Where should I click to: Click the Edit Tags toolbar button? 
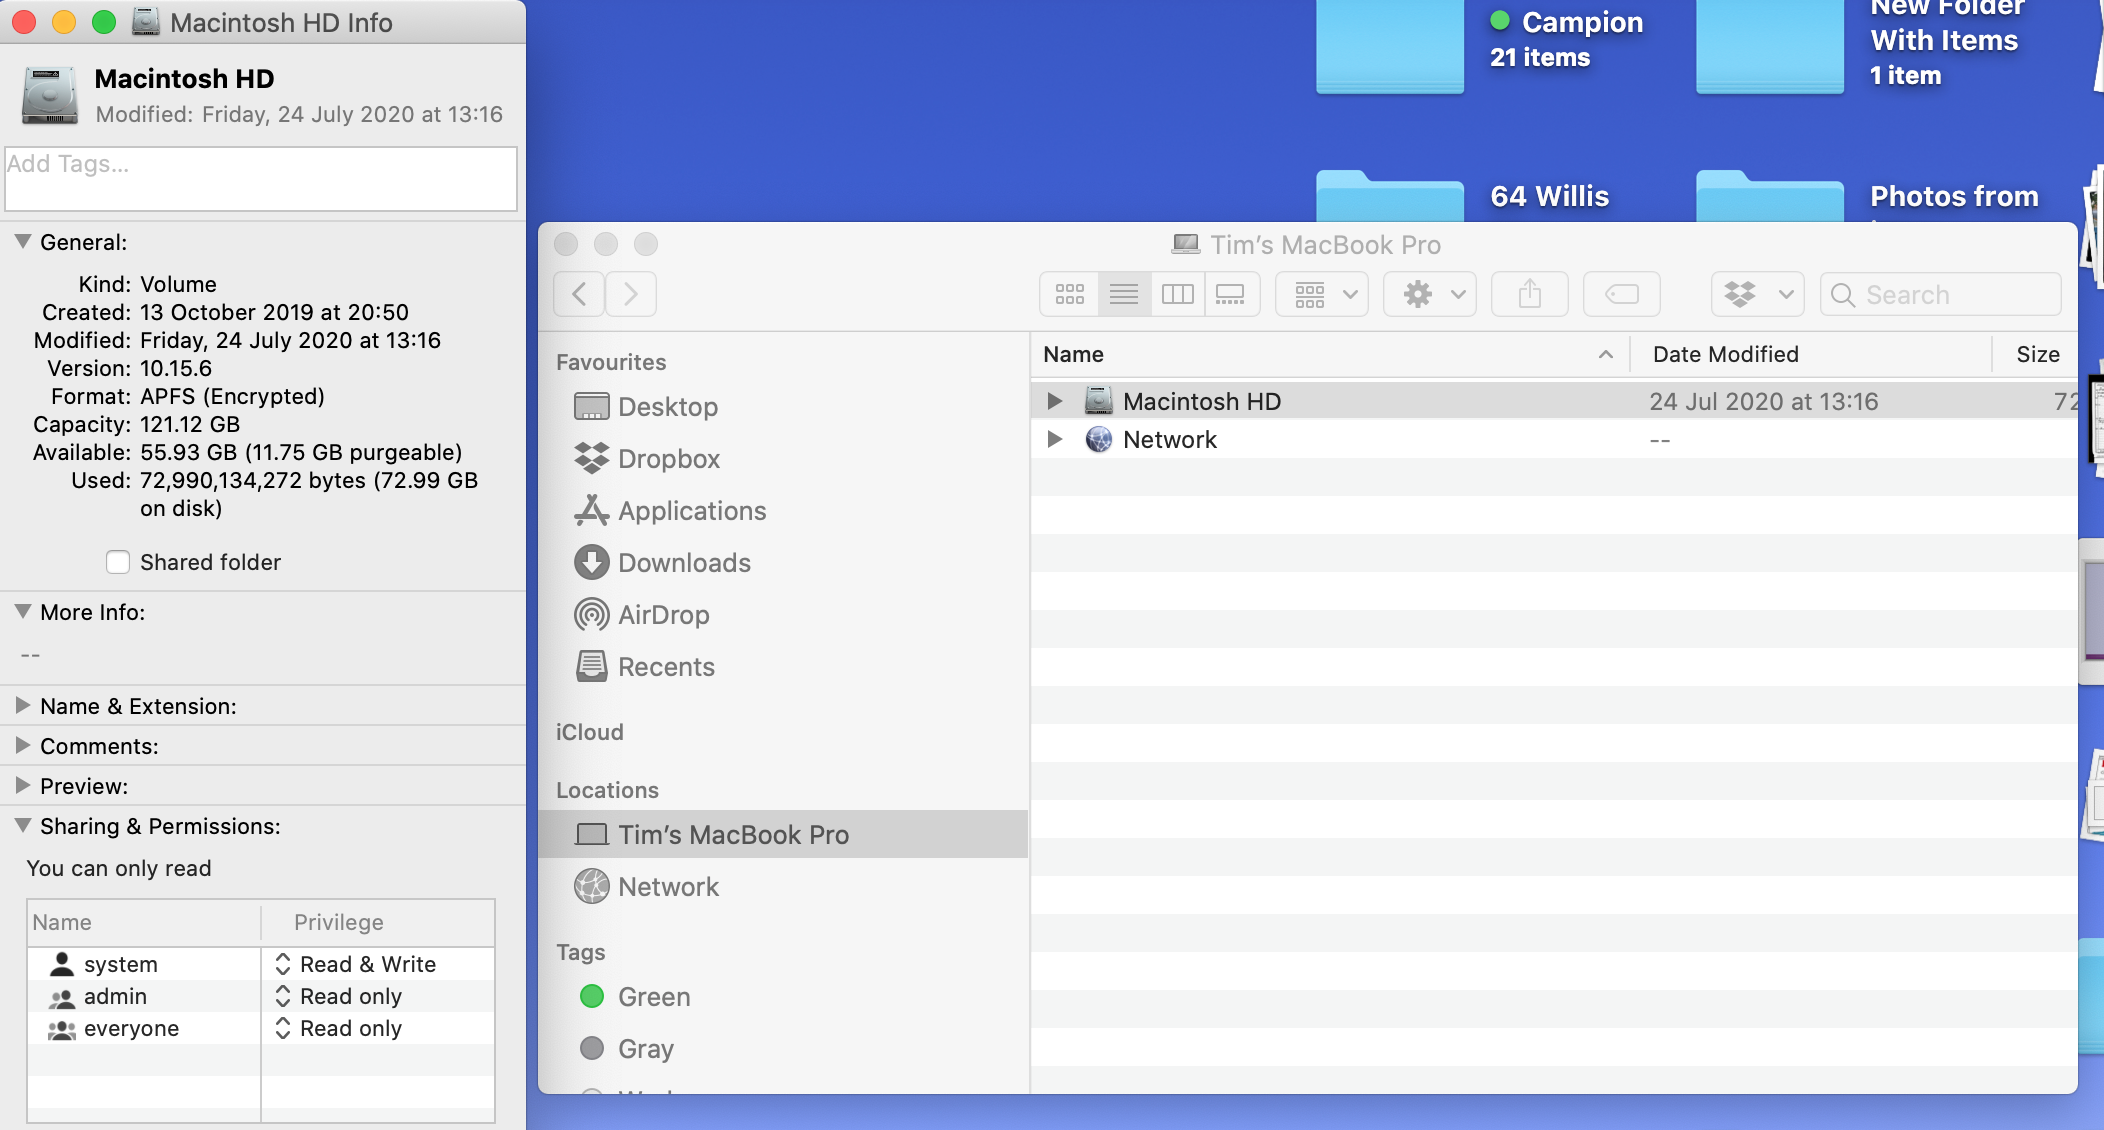(1621, 294)
